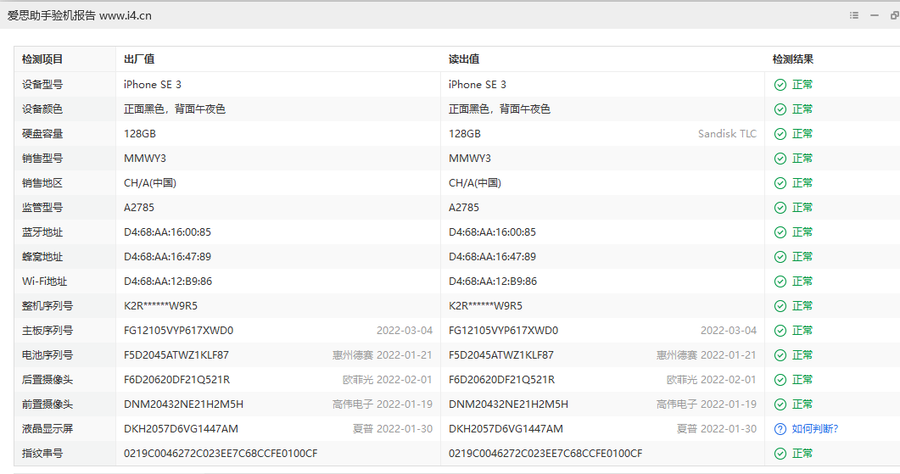Select the 前置摄像头 row label
The width and height of the screenshot is (900, 474).
coord(48,405)
